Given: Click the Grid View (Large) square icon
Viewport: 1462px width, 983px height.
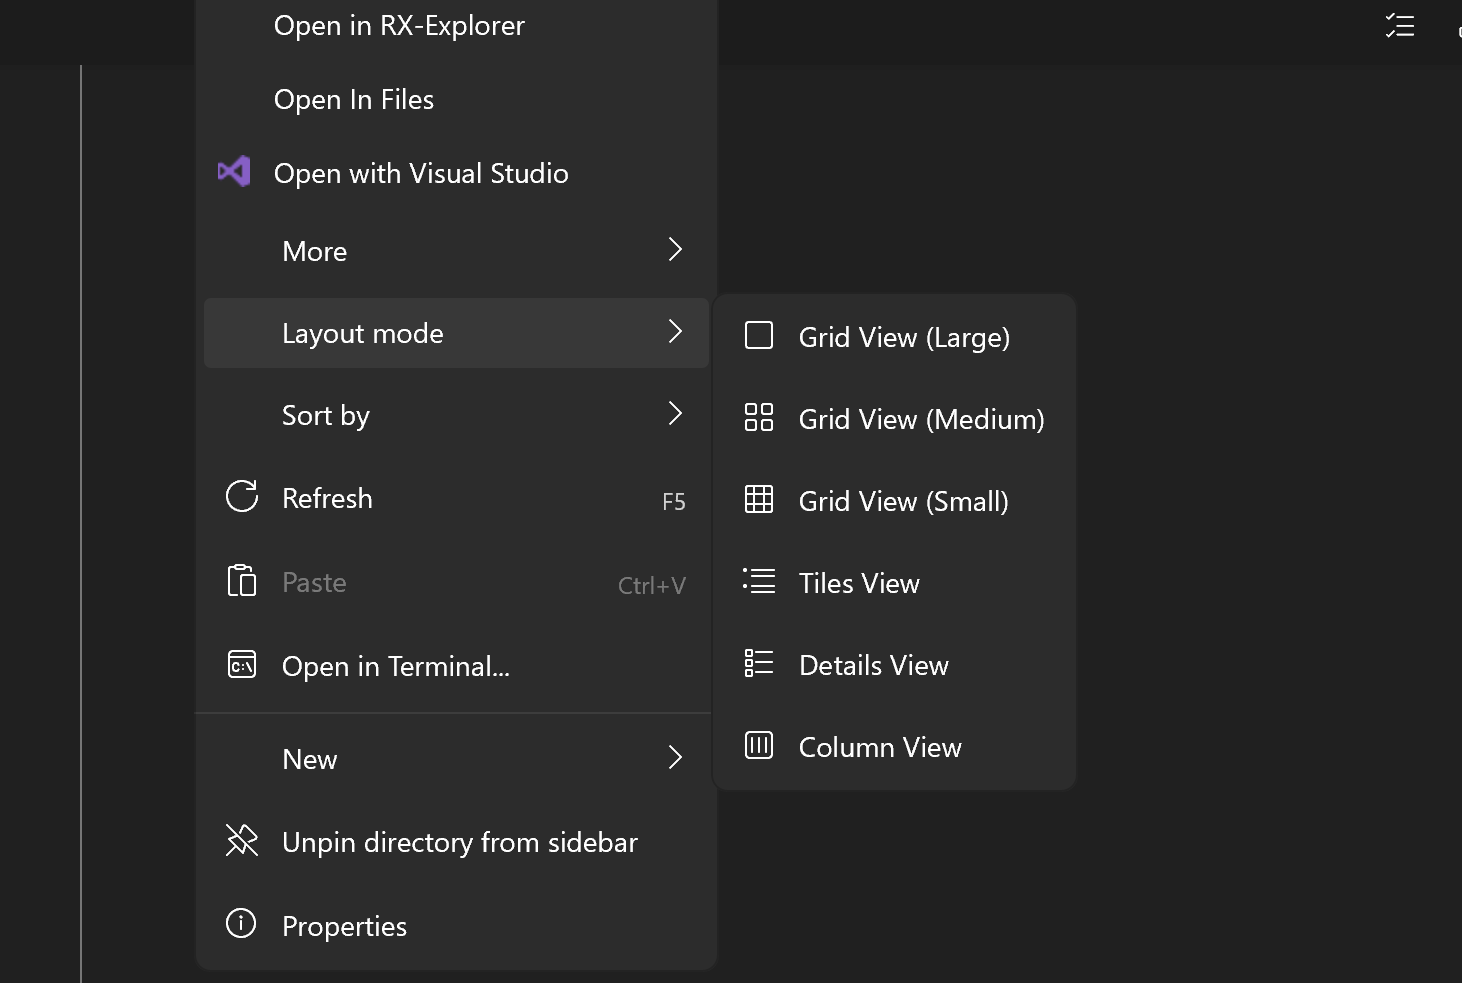Looking at the screenshot, I should point(759,336).
